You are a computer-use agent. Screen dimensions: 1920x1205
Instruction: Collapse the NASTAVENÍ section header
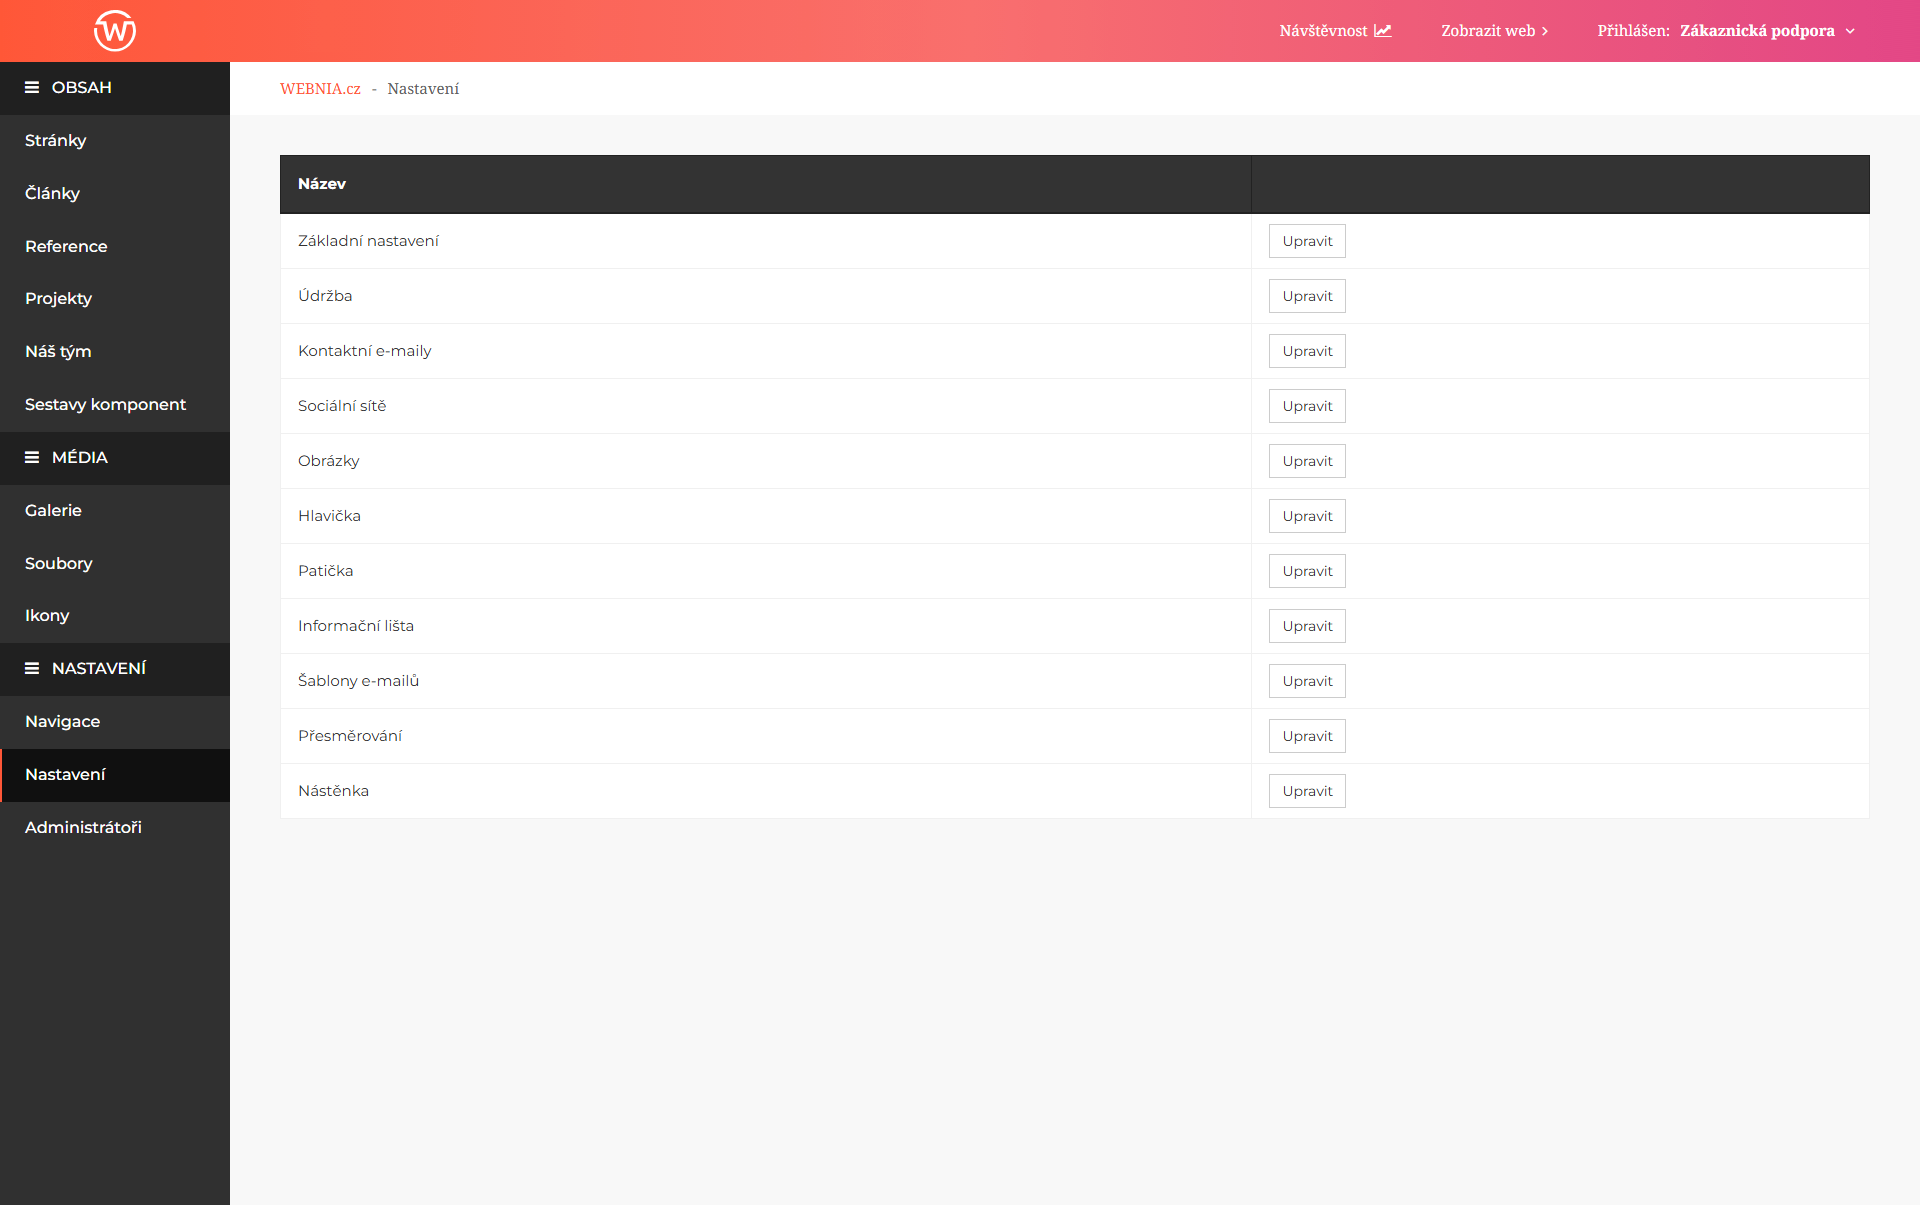pos(115,669)
